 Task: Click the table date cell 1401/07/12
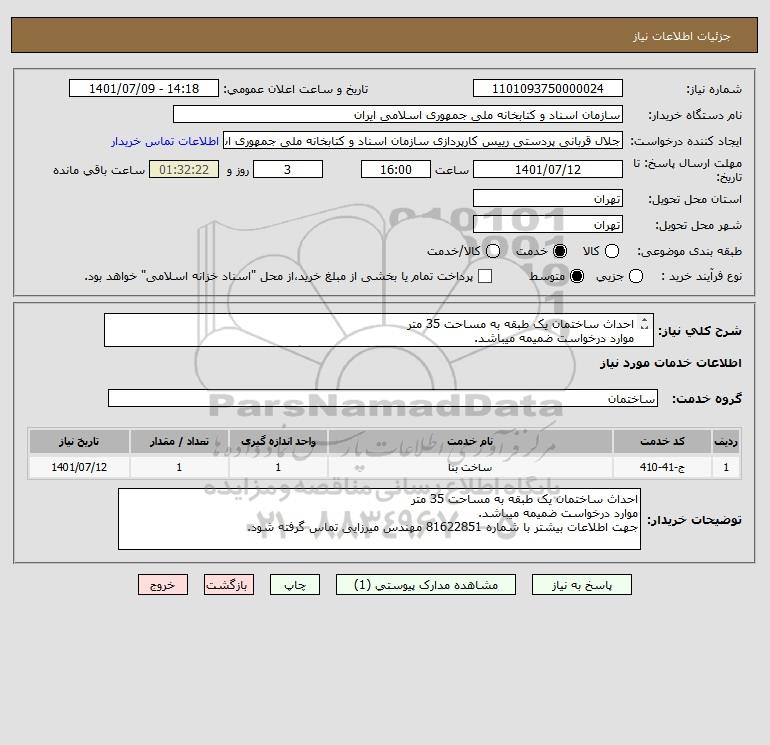[x=79, y=467]
